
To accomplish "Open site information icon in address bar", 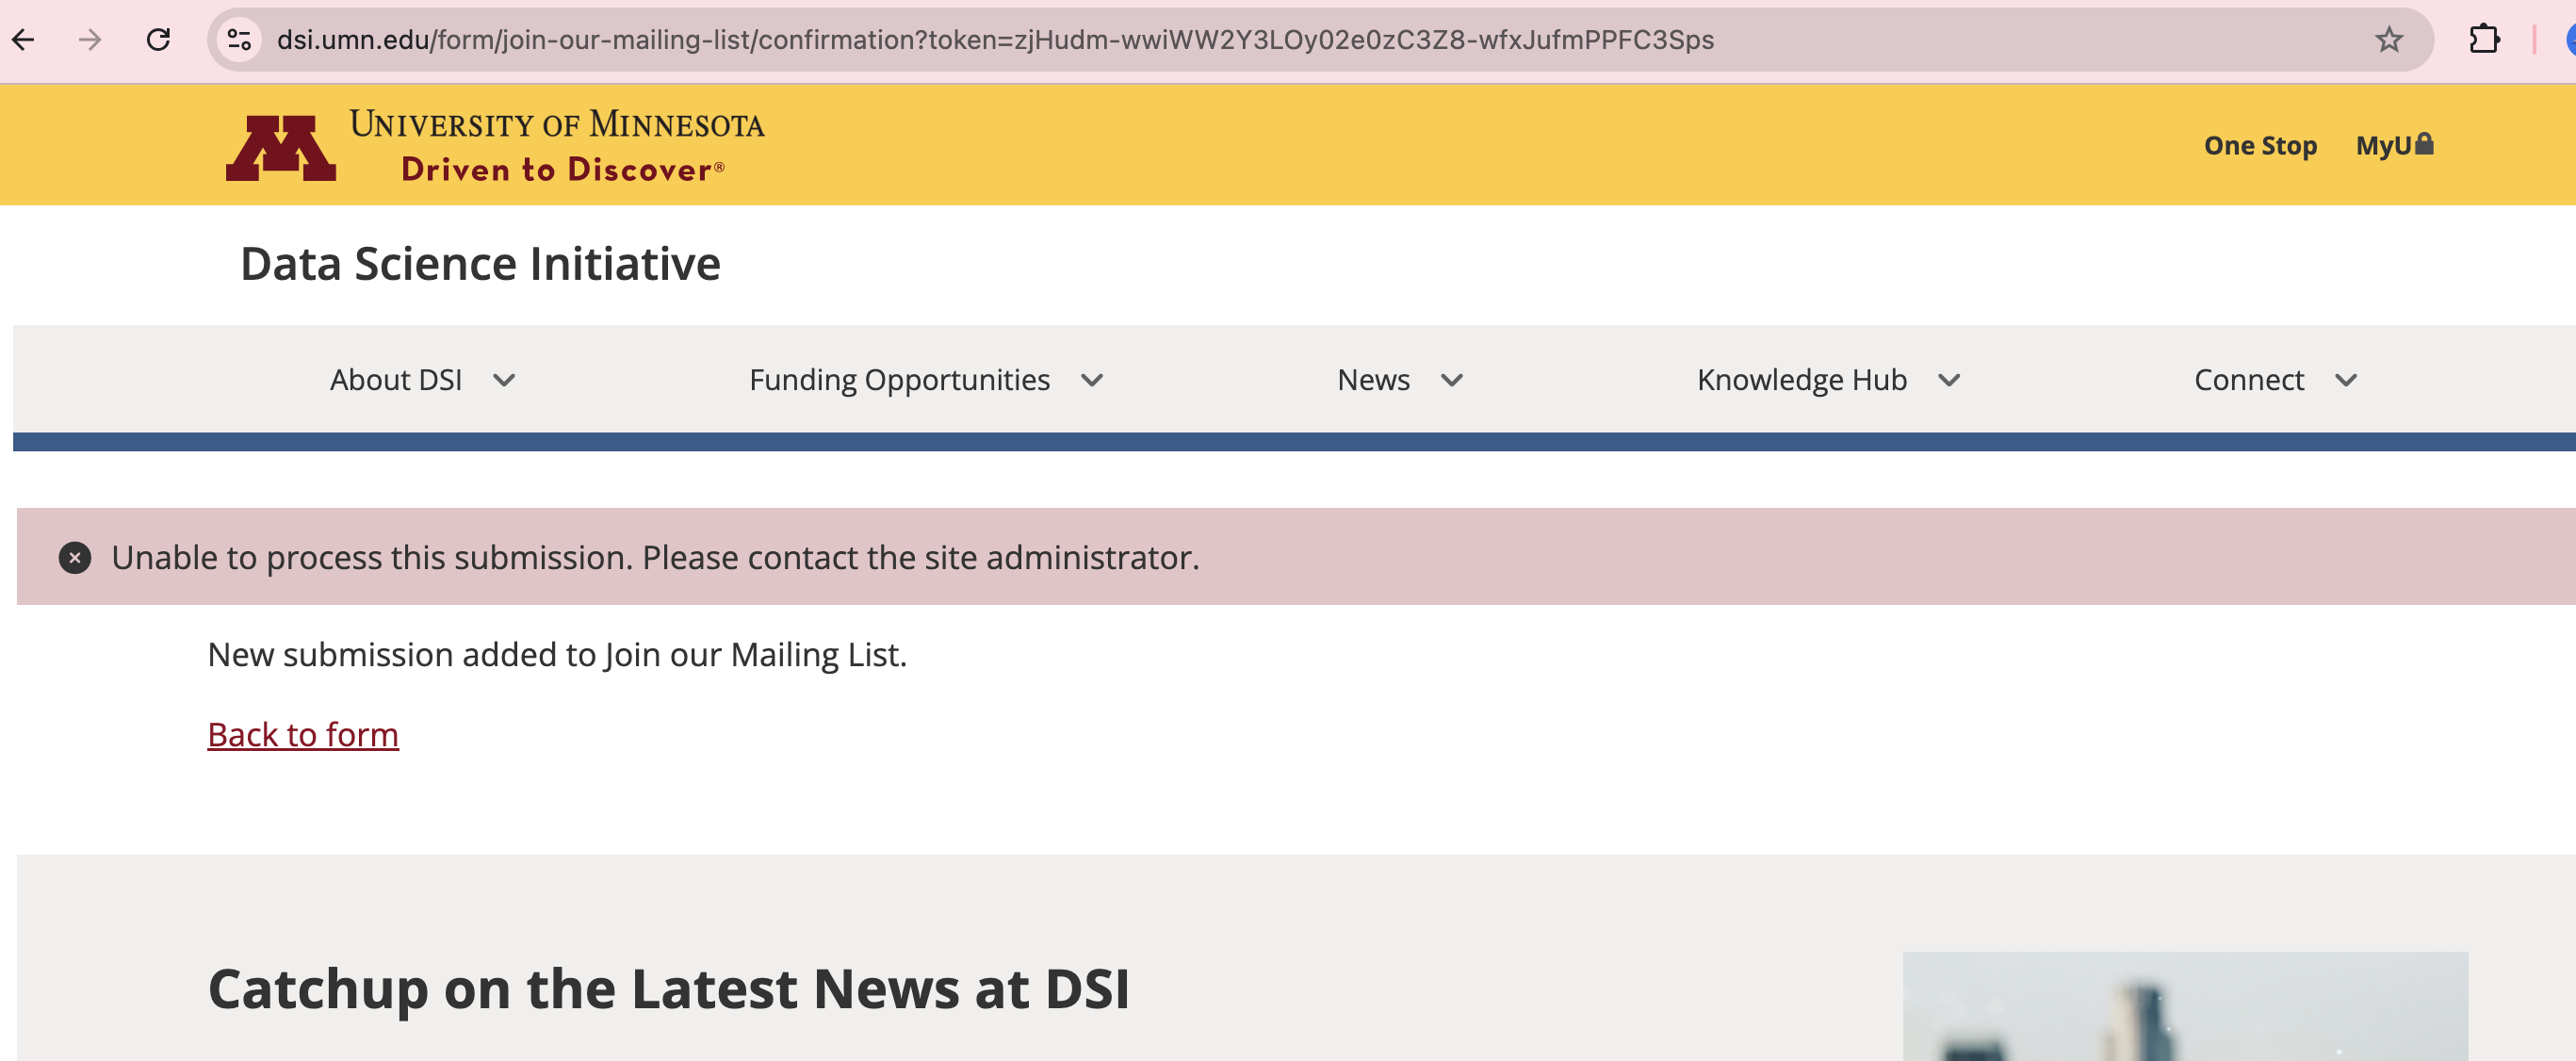I will [239, 40].
